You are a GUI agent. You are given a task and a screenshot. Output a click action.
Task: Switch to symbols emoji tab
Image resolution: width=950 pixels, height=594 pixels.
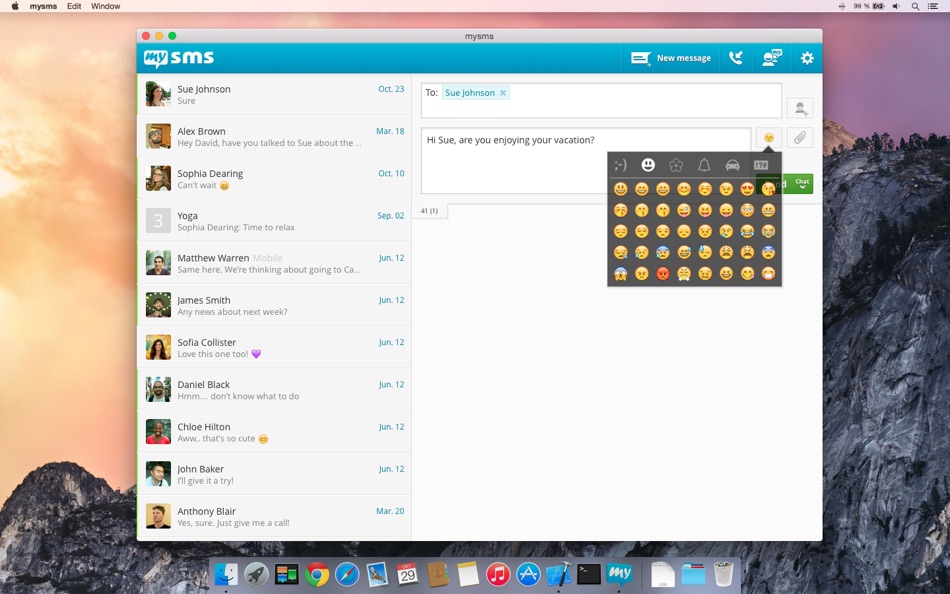pyautogui.click(x=761, y=165)
